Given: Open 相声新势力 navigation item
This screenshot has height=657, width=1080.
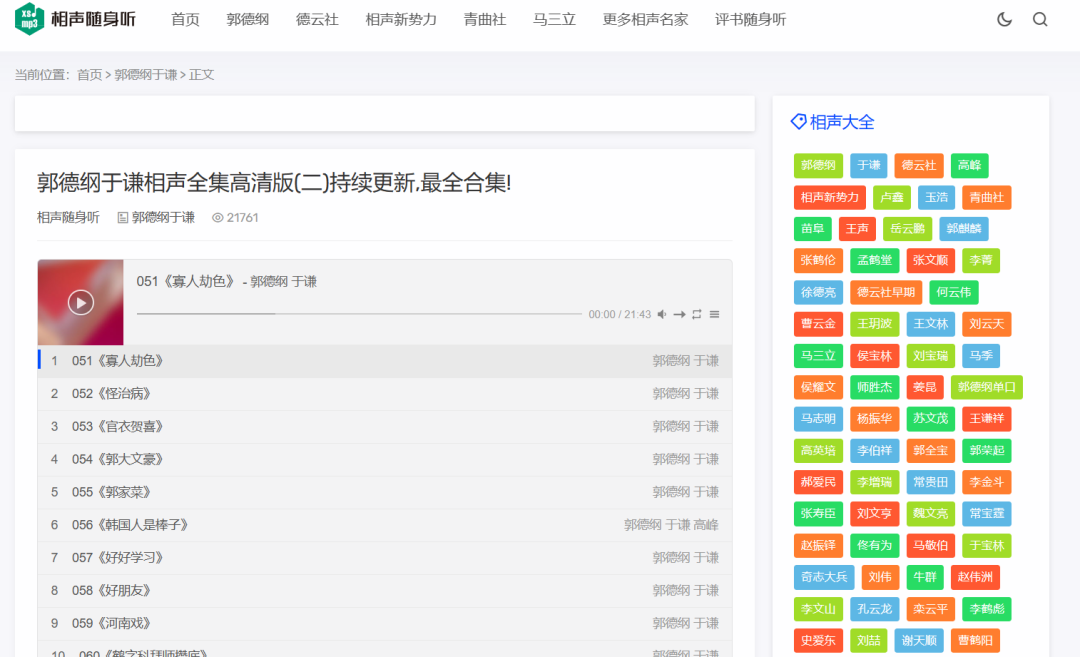Looking at the screenshot, I should [401, 19].
